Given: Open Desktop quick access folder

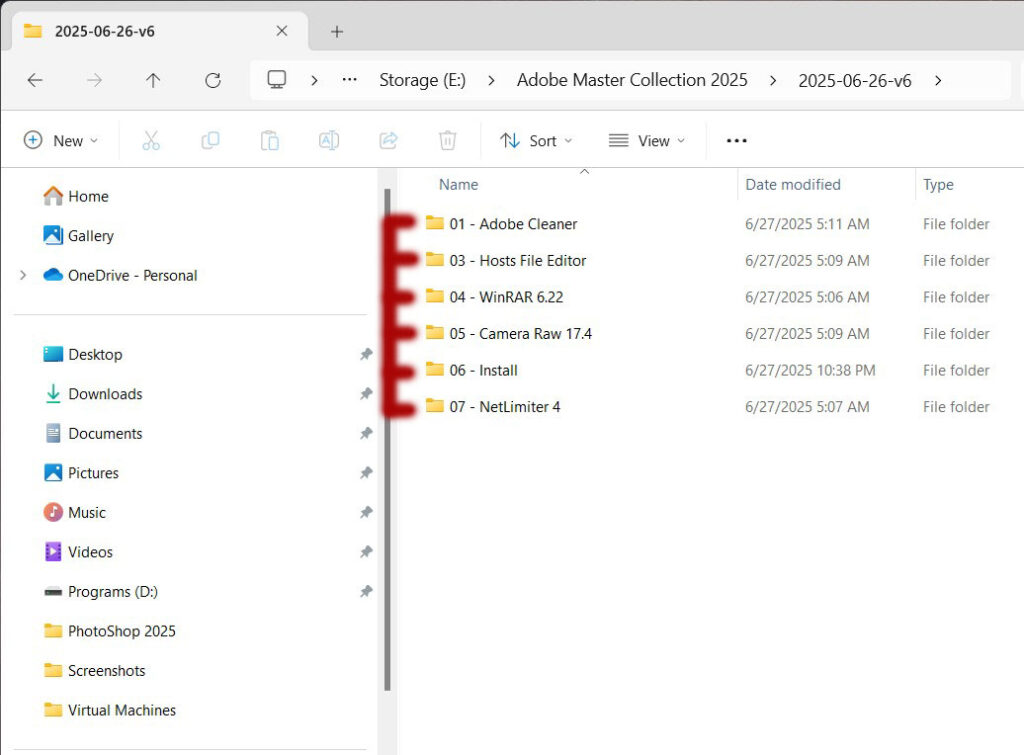Looking at the screenshot, I should 83,354.
